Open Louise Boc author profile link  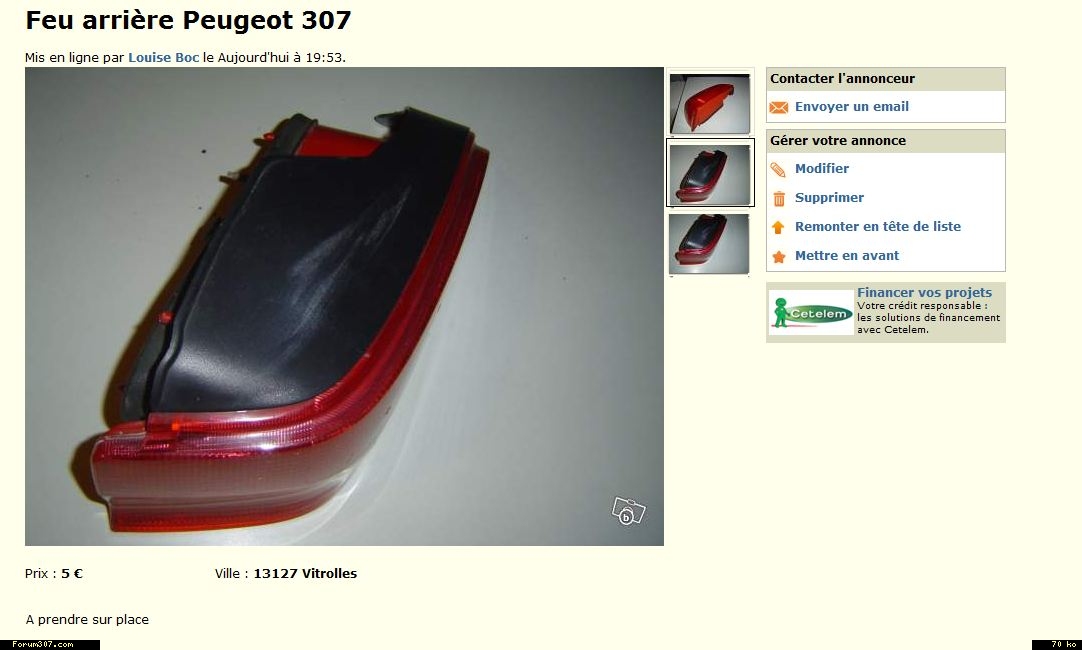pyautogui.click(x=164, y=58)
